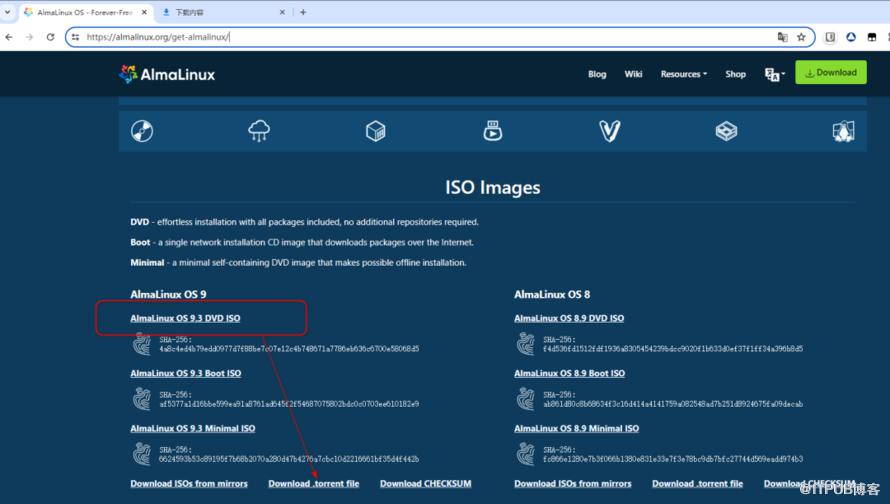Open the tab search dropdown arrow
The image size is (890, 504).
click(9, 12)
